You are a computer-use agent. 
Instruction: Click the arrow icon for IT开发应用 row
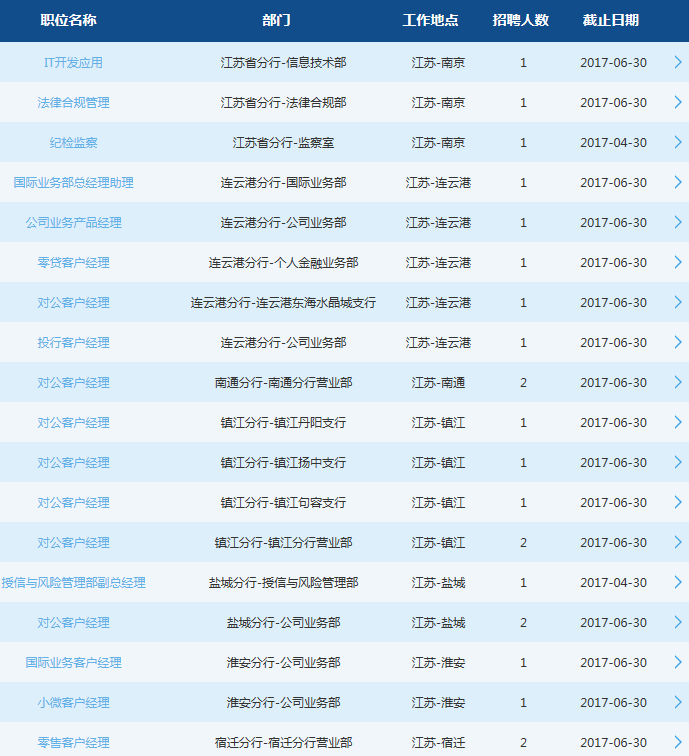pyautogui.click(x=677, y=62)
